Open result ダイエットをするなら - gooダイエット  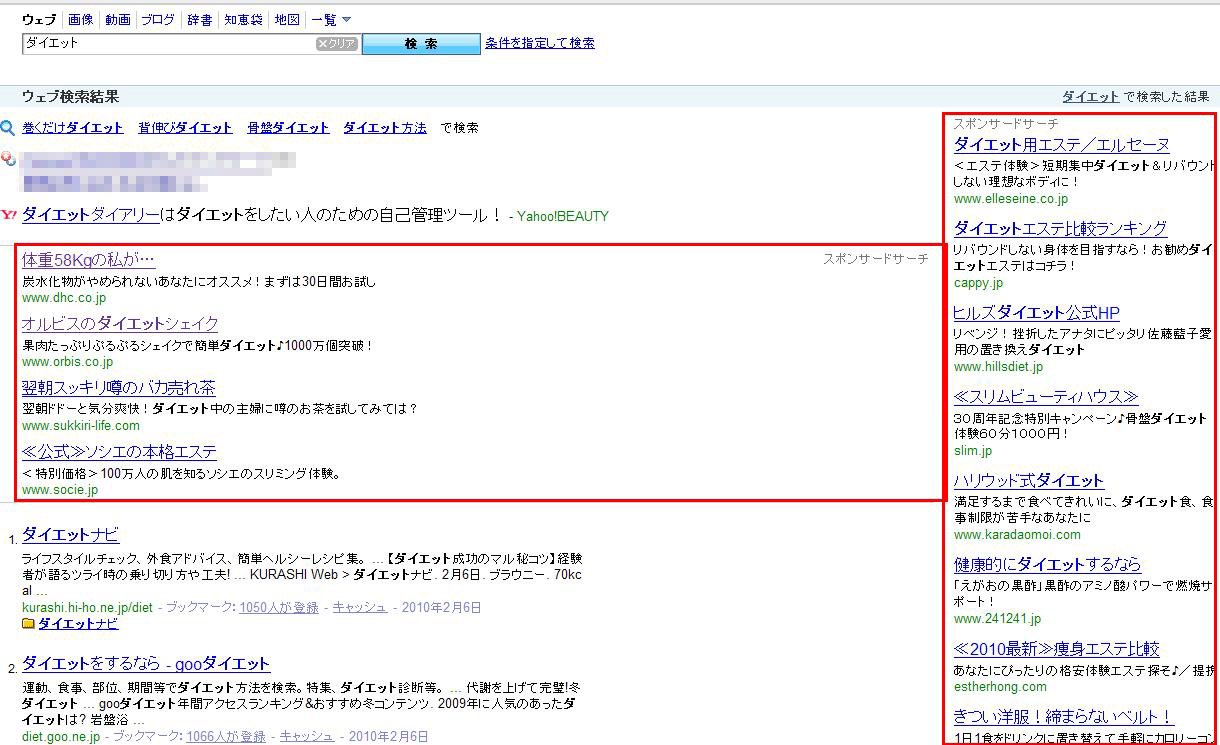pyautogui.click(x=146, y=664)
